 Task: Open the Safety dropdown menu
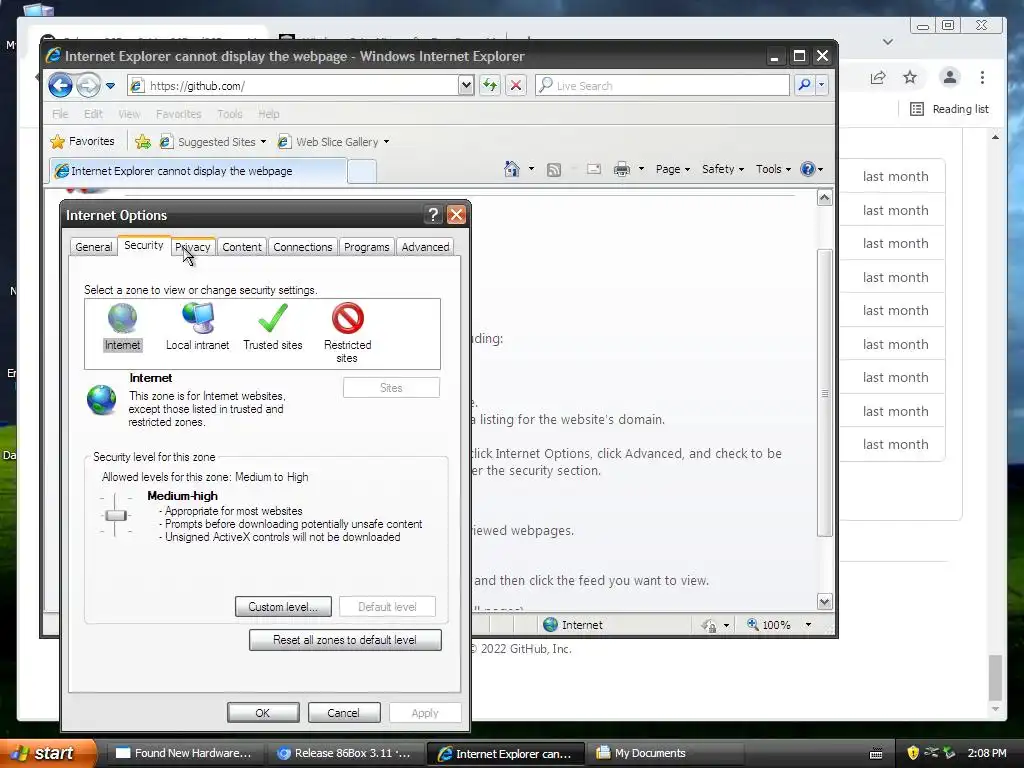click(x=722, y=169)
